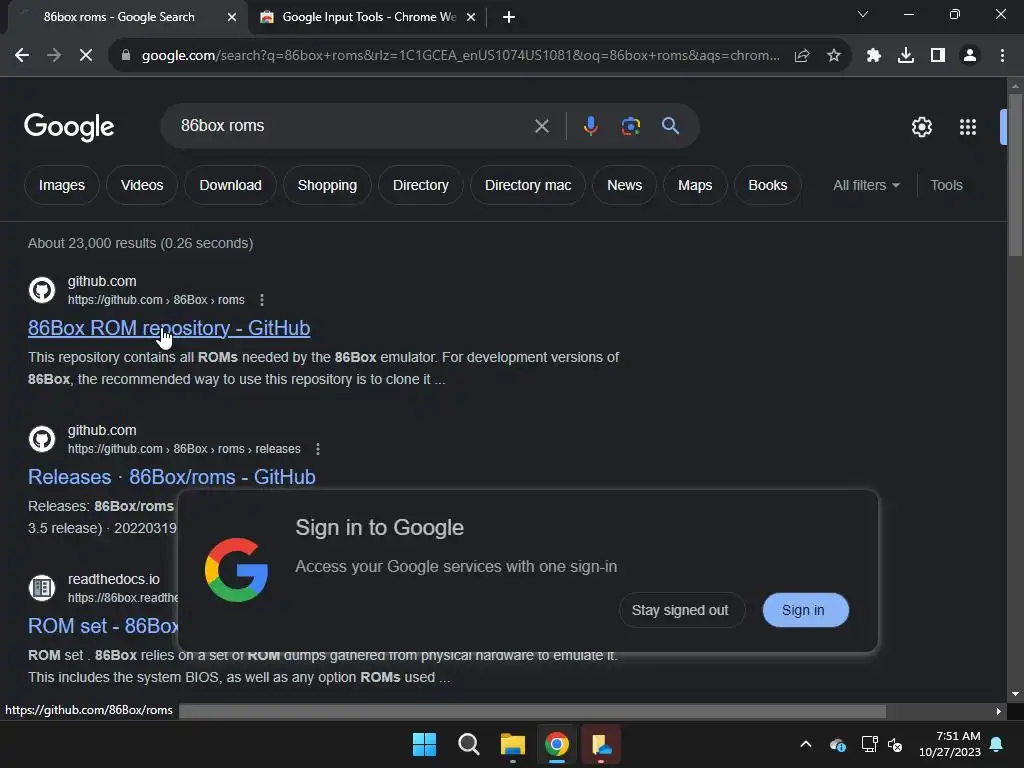Screen dimensions: 1024x768
Task: Open Releases · 86Box/roms - GitHub link
Action: (172, 477)
